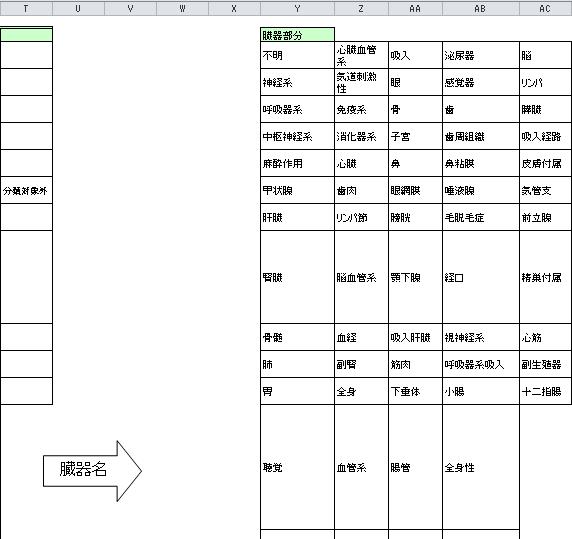Select the column W header
The image size is (572, 539).
tap(182, 8)
